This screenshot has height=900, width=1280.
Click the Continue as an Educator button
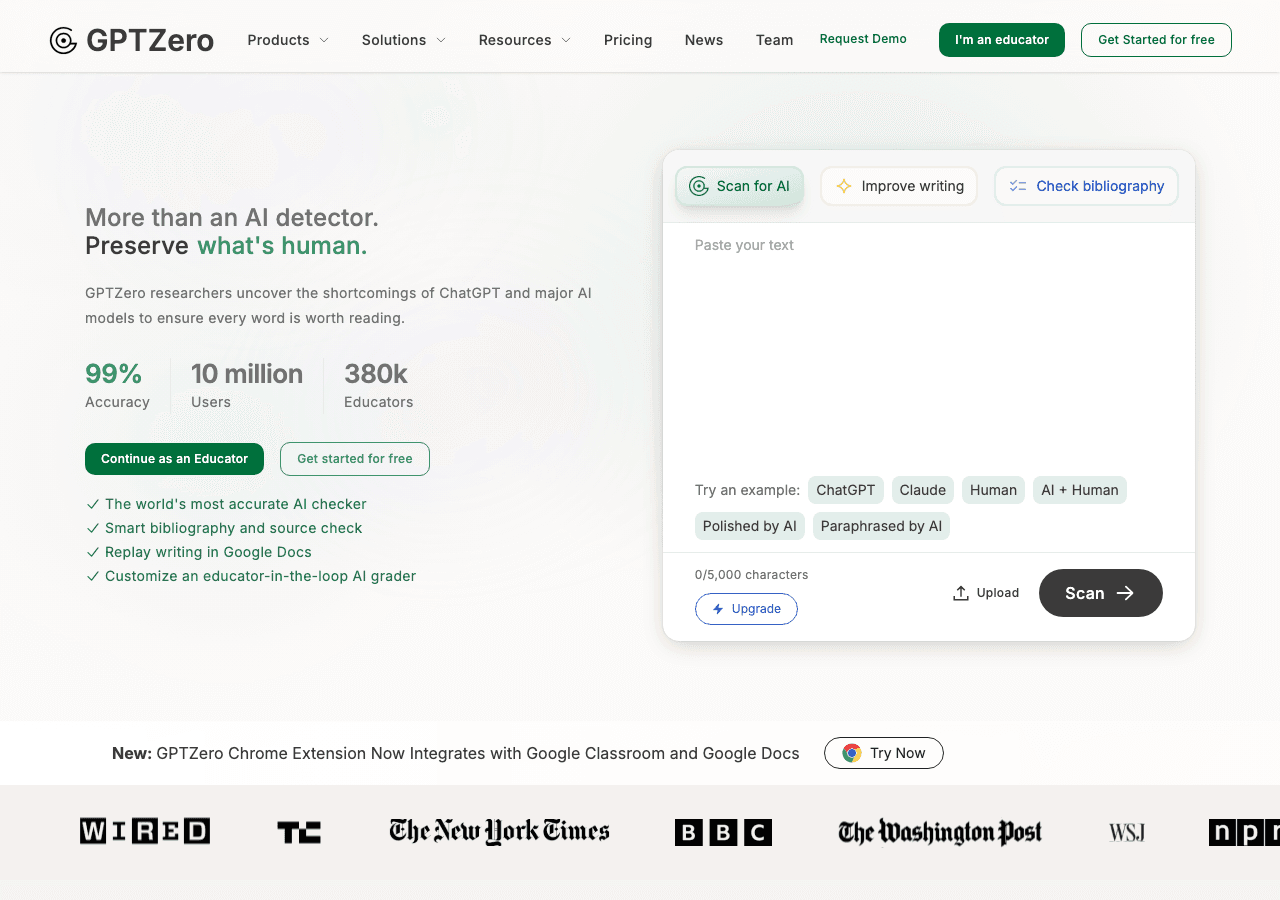[x=174, y=458]
